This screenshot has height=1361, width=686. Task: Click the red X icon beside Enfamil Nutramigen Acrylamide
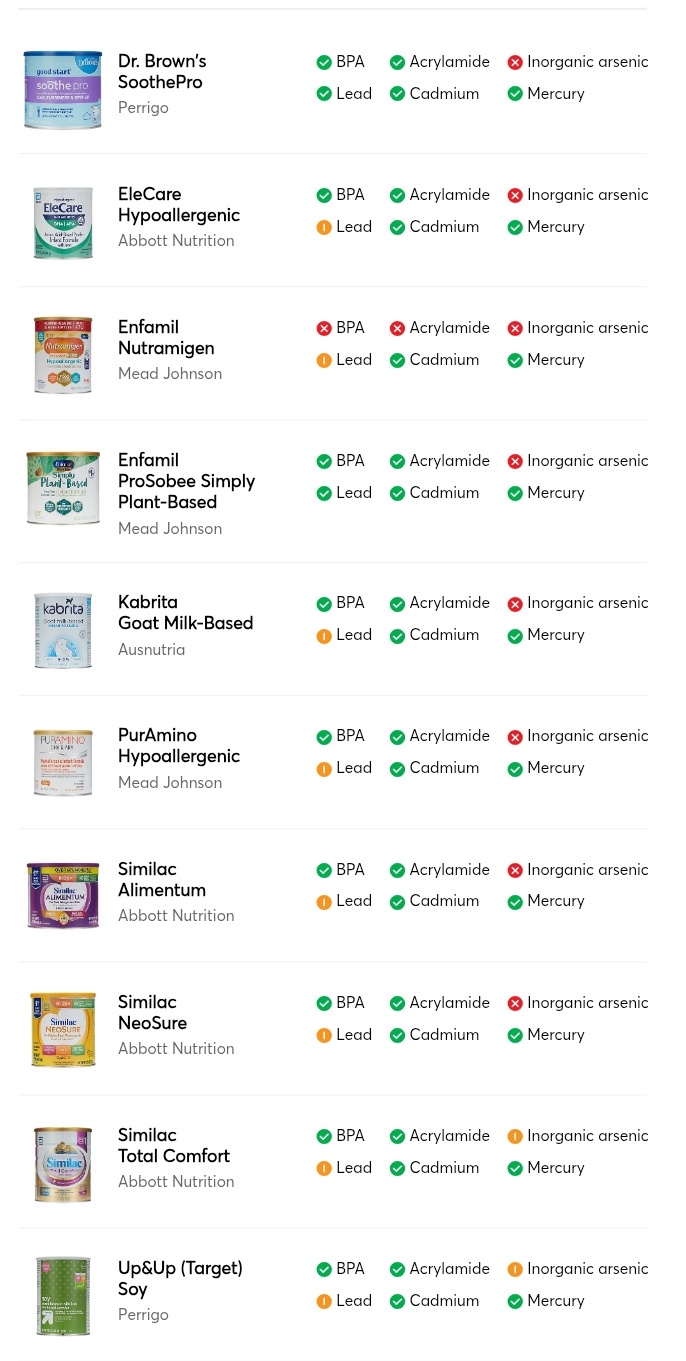coord(397,329)
